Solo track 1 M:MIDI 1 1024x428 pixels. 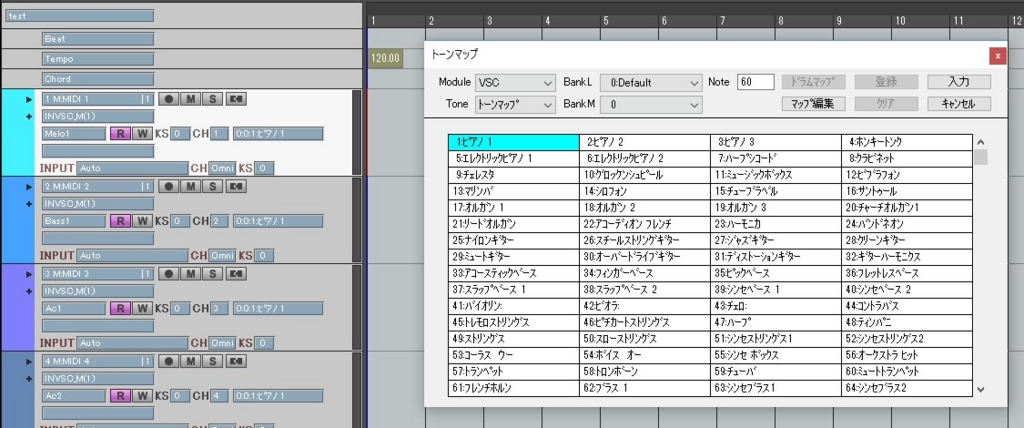click(212, 99)
